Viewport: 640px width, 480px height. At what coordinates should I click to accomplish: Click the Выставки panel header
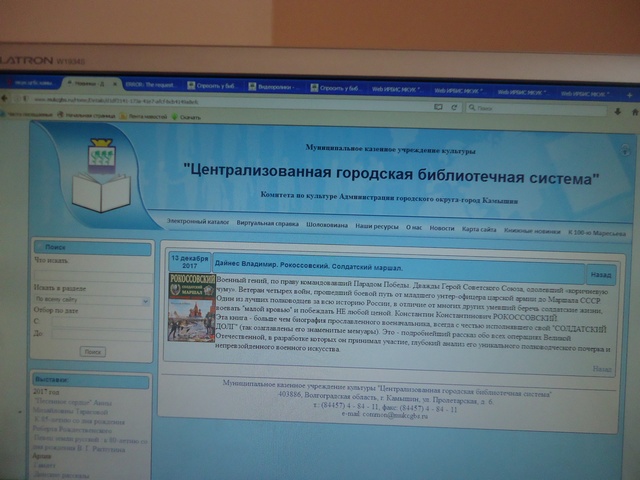(x=91, y=381)
